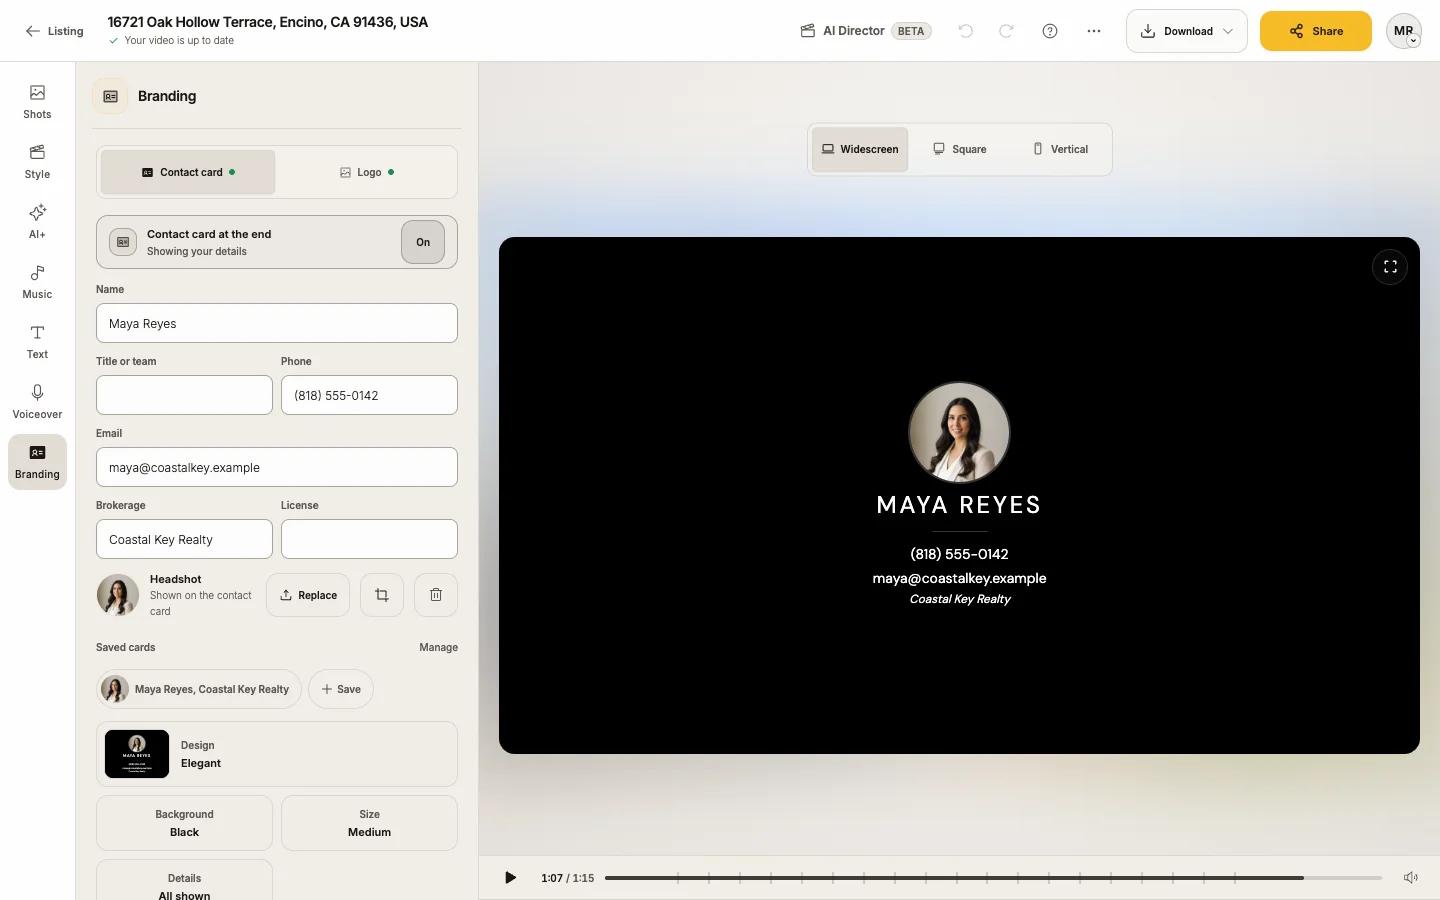
Task: Toggle contact card at the end On
Action: point(423,242)
